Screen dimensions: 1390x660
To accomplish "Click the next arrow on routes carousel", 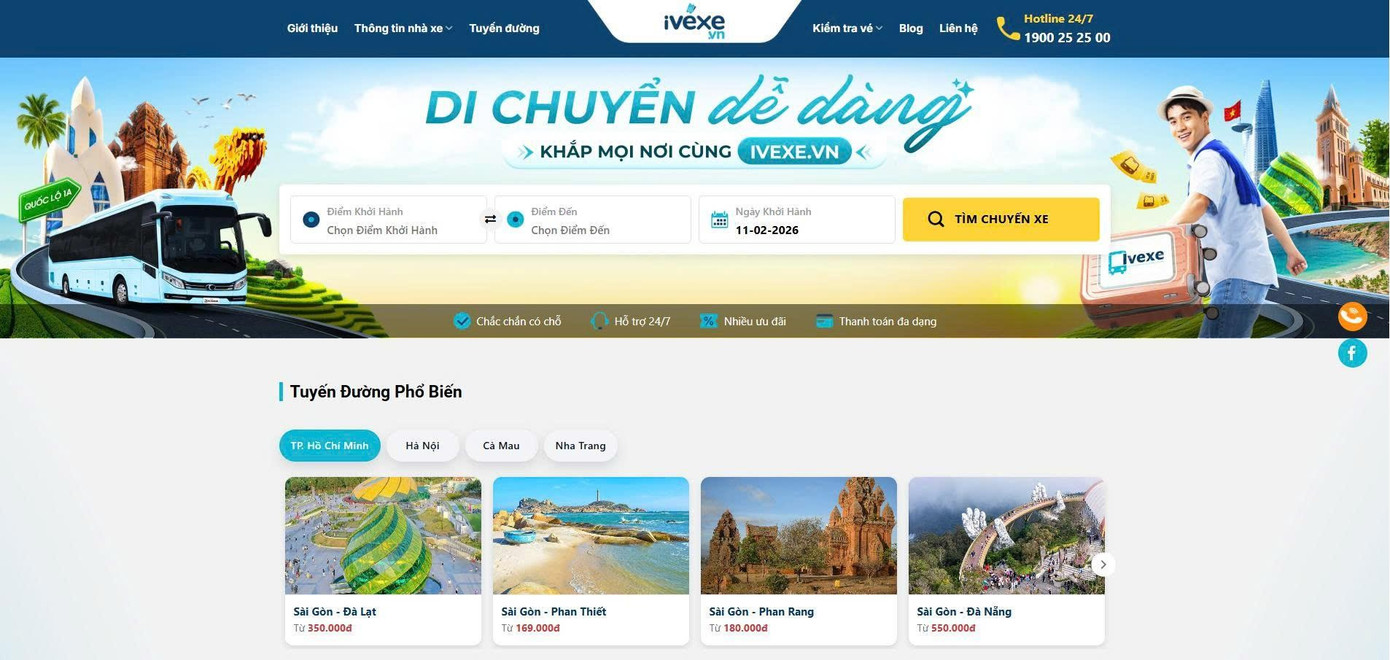I will click(1103, 565).
